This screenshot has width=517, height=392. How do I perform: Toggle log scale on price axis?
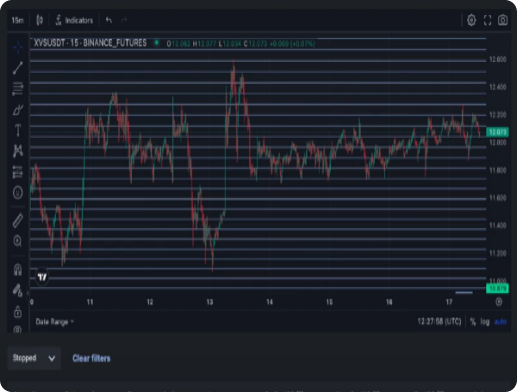coord(485,322)
